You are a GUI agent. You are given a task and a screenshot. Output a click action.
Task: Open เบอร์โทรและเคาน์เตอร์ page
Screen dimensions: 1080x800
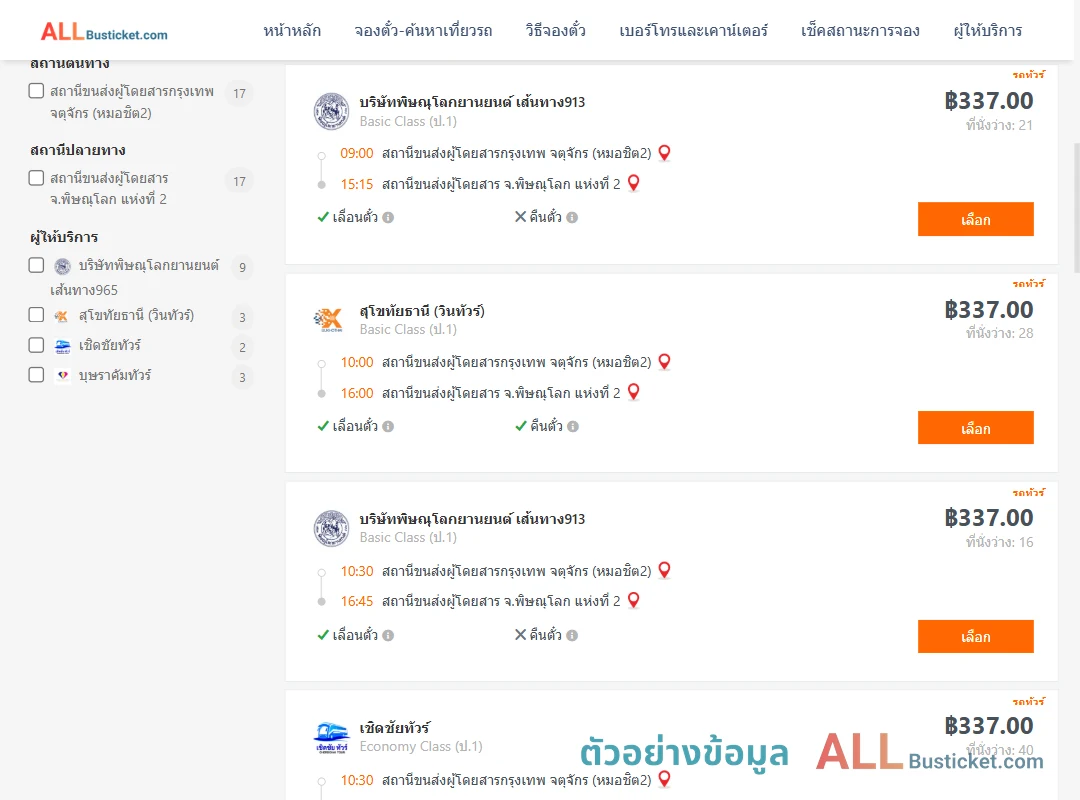[x=693, y=31]
